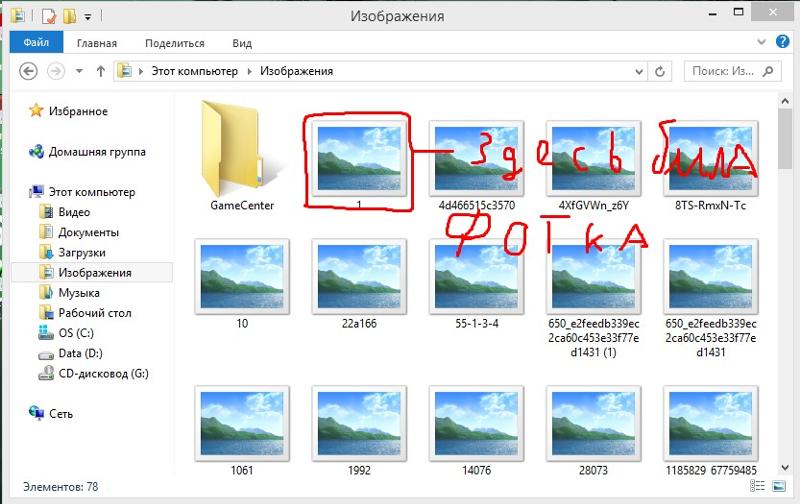Open Help with question mark icon

point(782,41)
